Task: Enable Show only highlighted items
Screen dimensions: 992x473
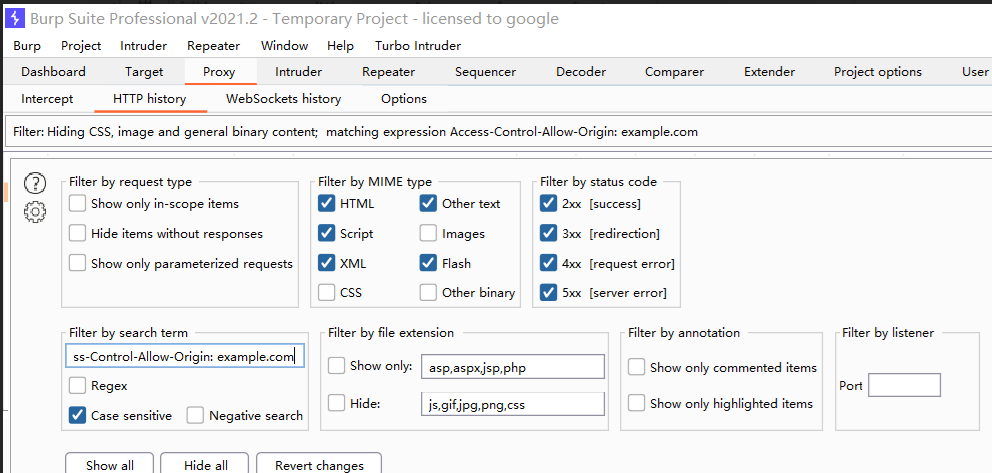Action: tap(636, 403)
